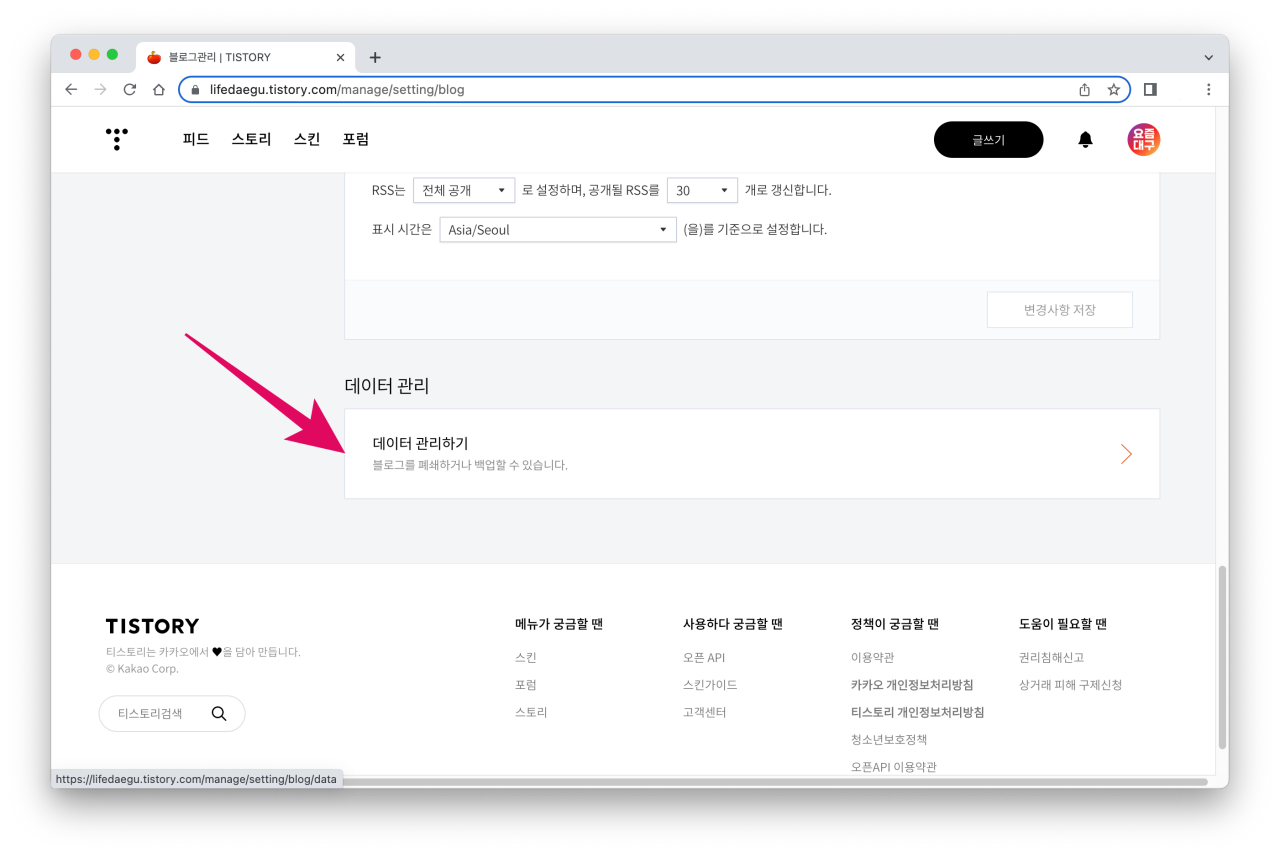Image resolution: width=1280 pixels, height=856 pixels.
Task: Reload the page with the refresh icon
Action: coord(129,89)
